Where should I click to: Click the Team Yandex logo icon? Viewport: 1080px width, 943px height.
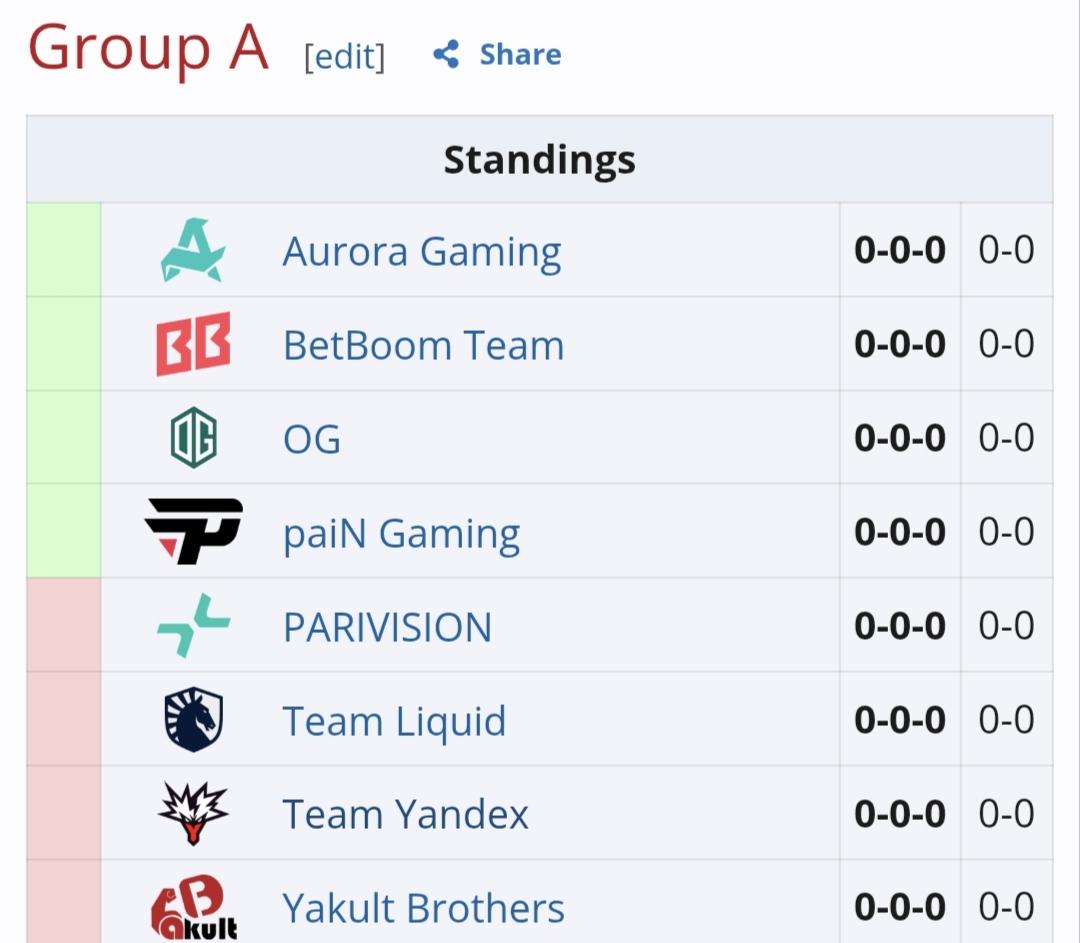click(x=193, y=813)
